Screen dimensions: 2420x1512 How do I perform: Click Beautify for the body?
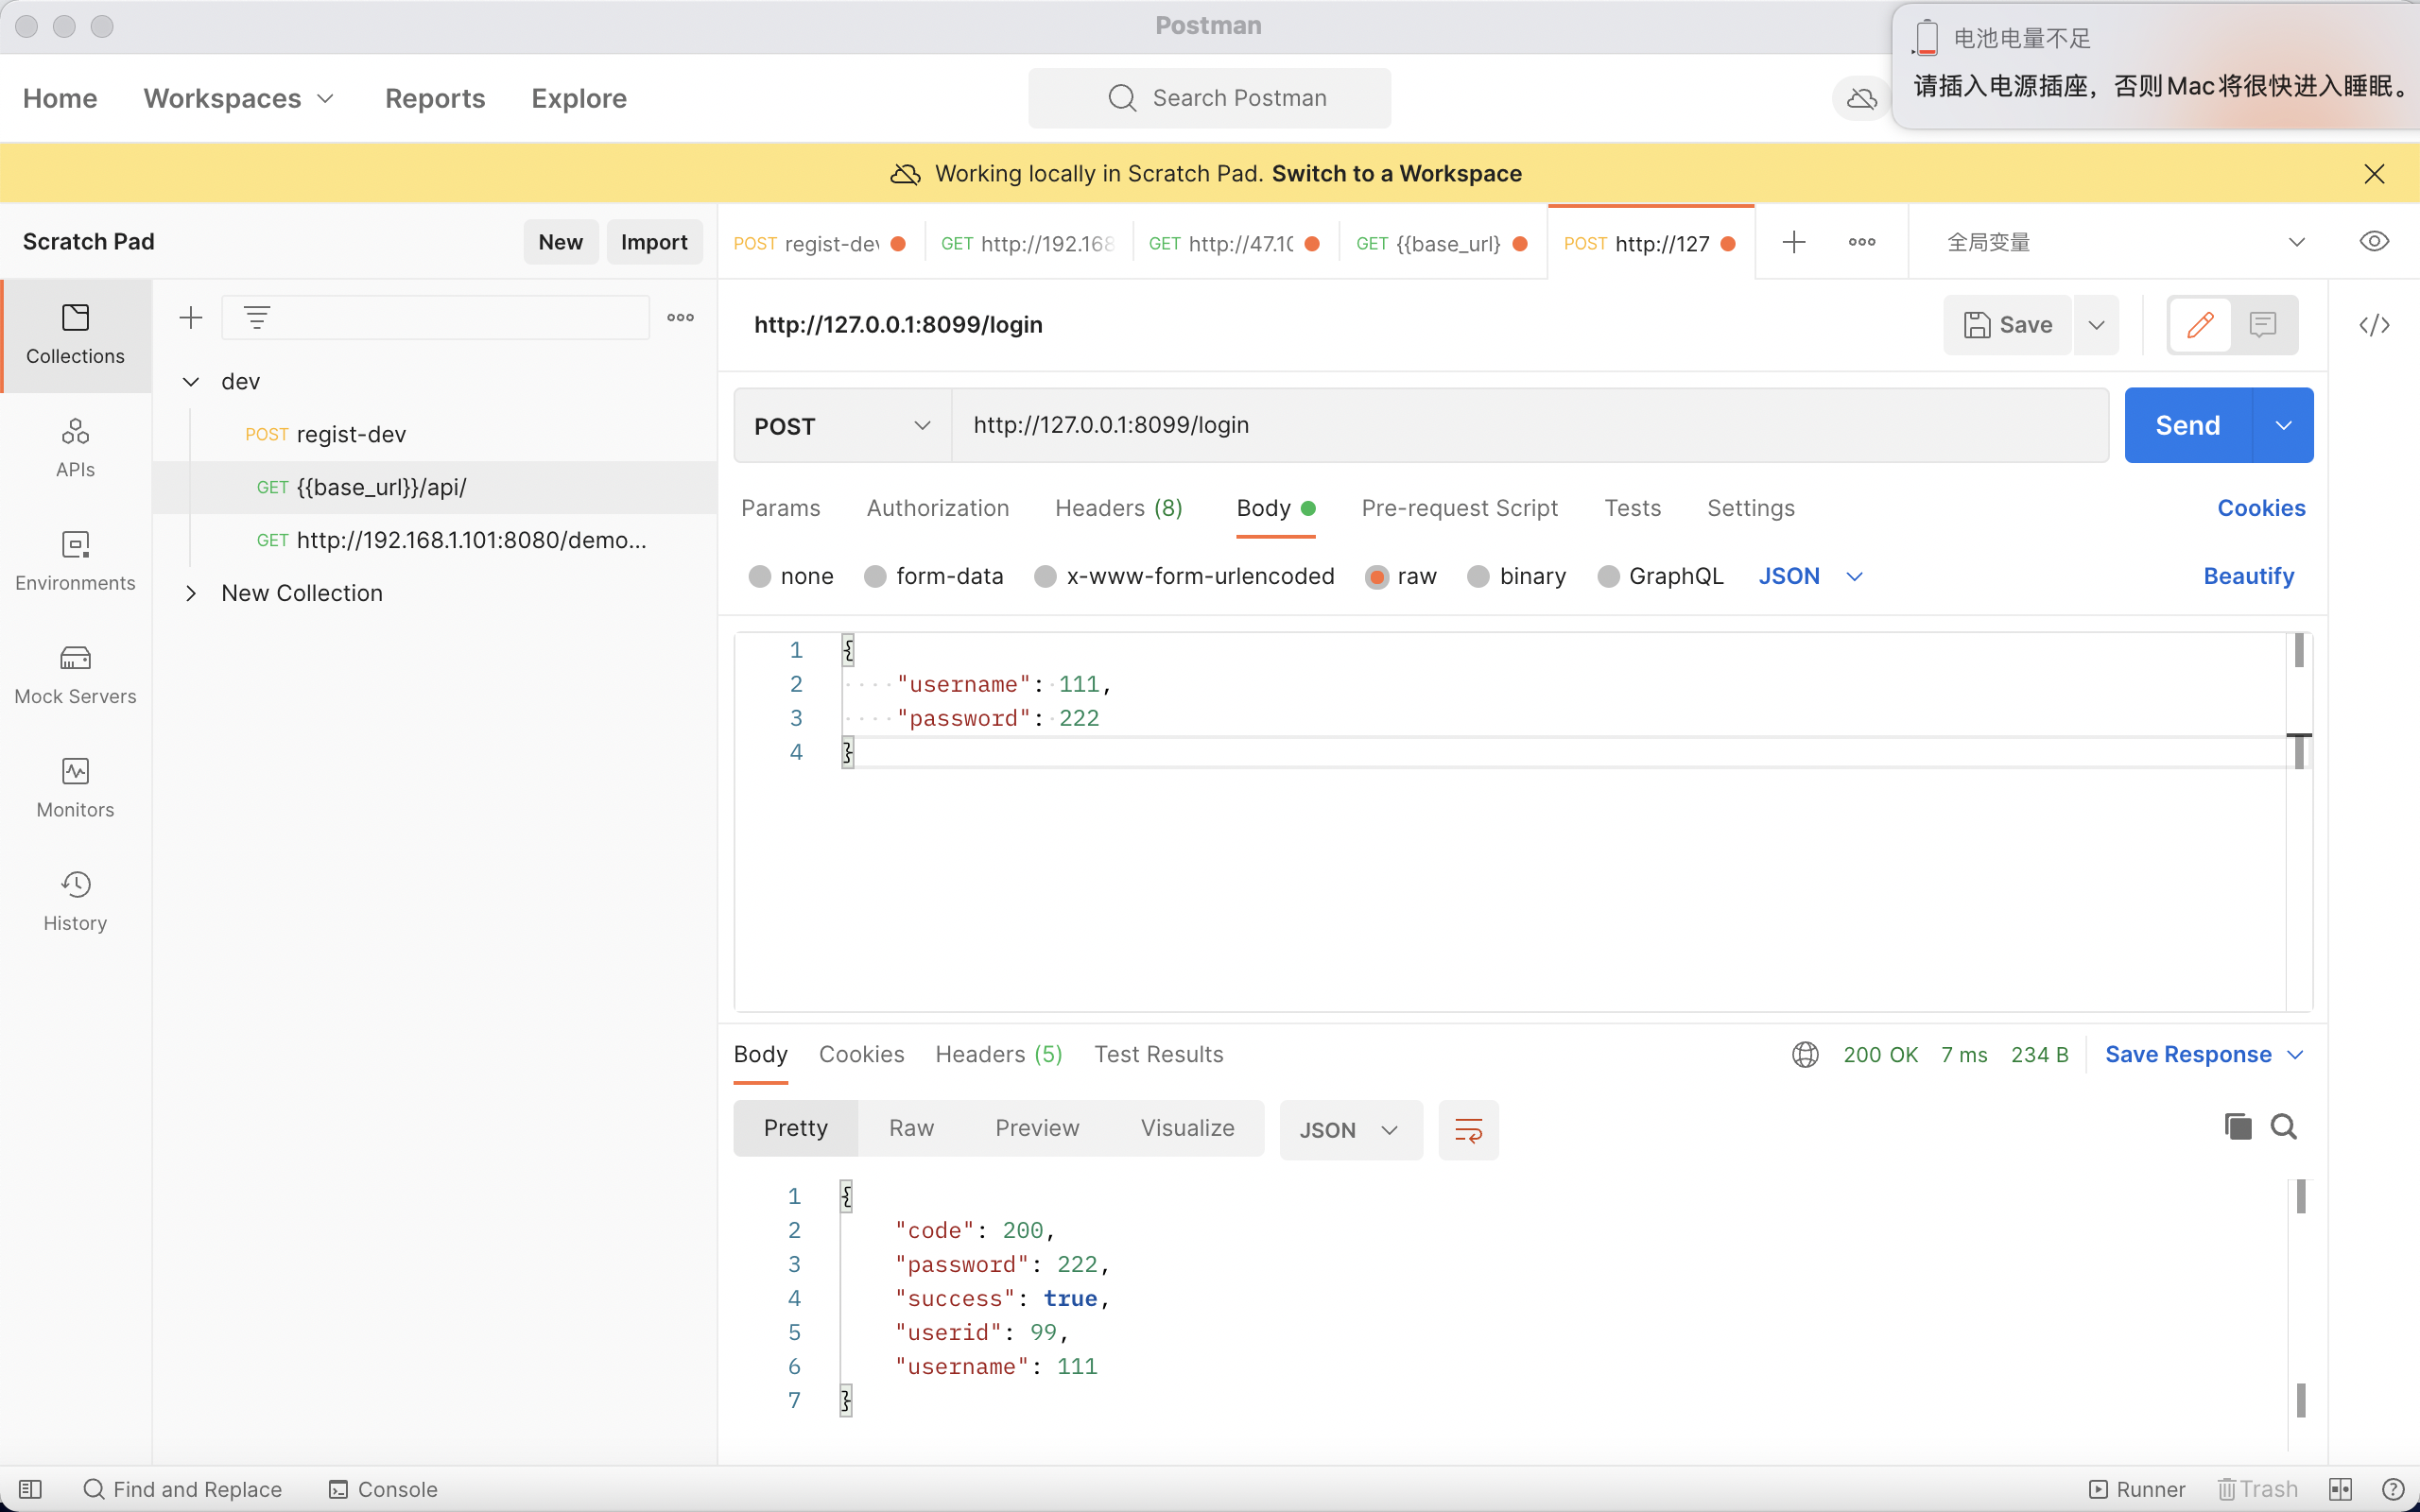point(2248,576)
